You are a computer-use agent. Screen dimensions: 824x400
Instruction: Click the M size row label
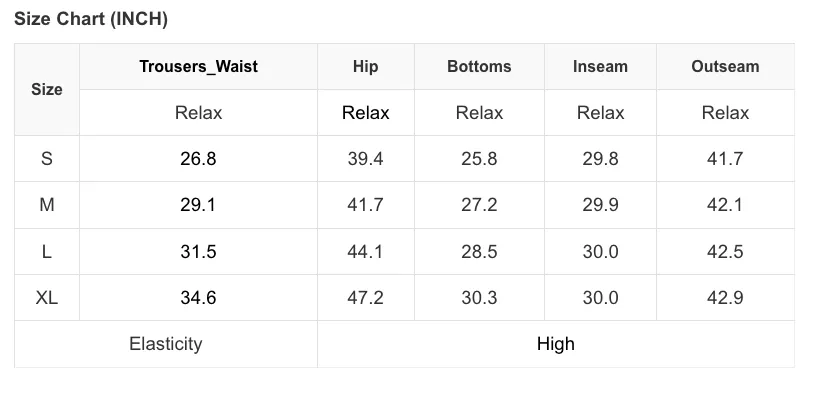tap(47, 205)
